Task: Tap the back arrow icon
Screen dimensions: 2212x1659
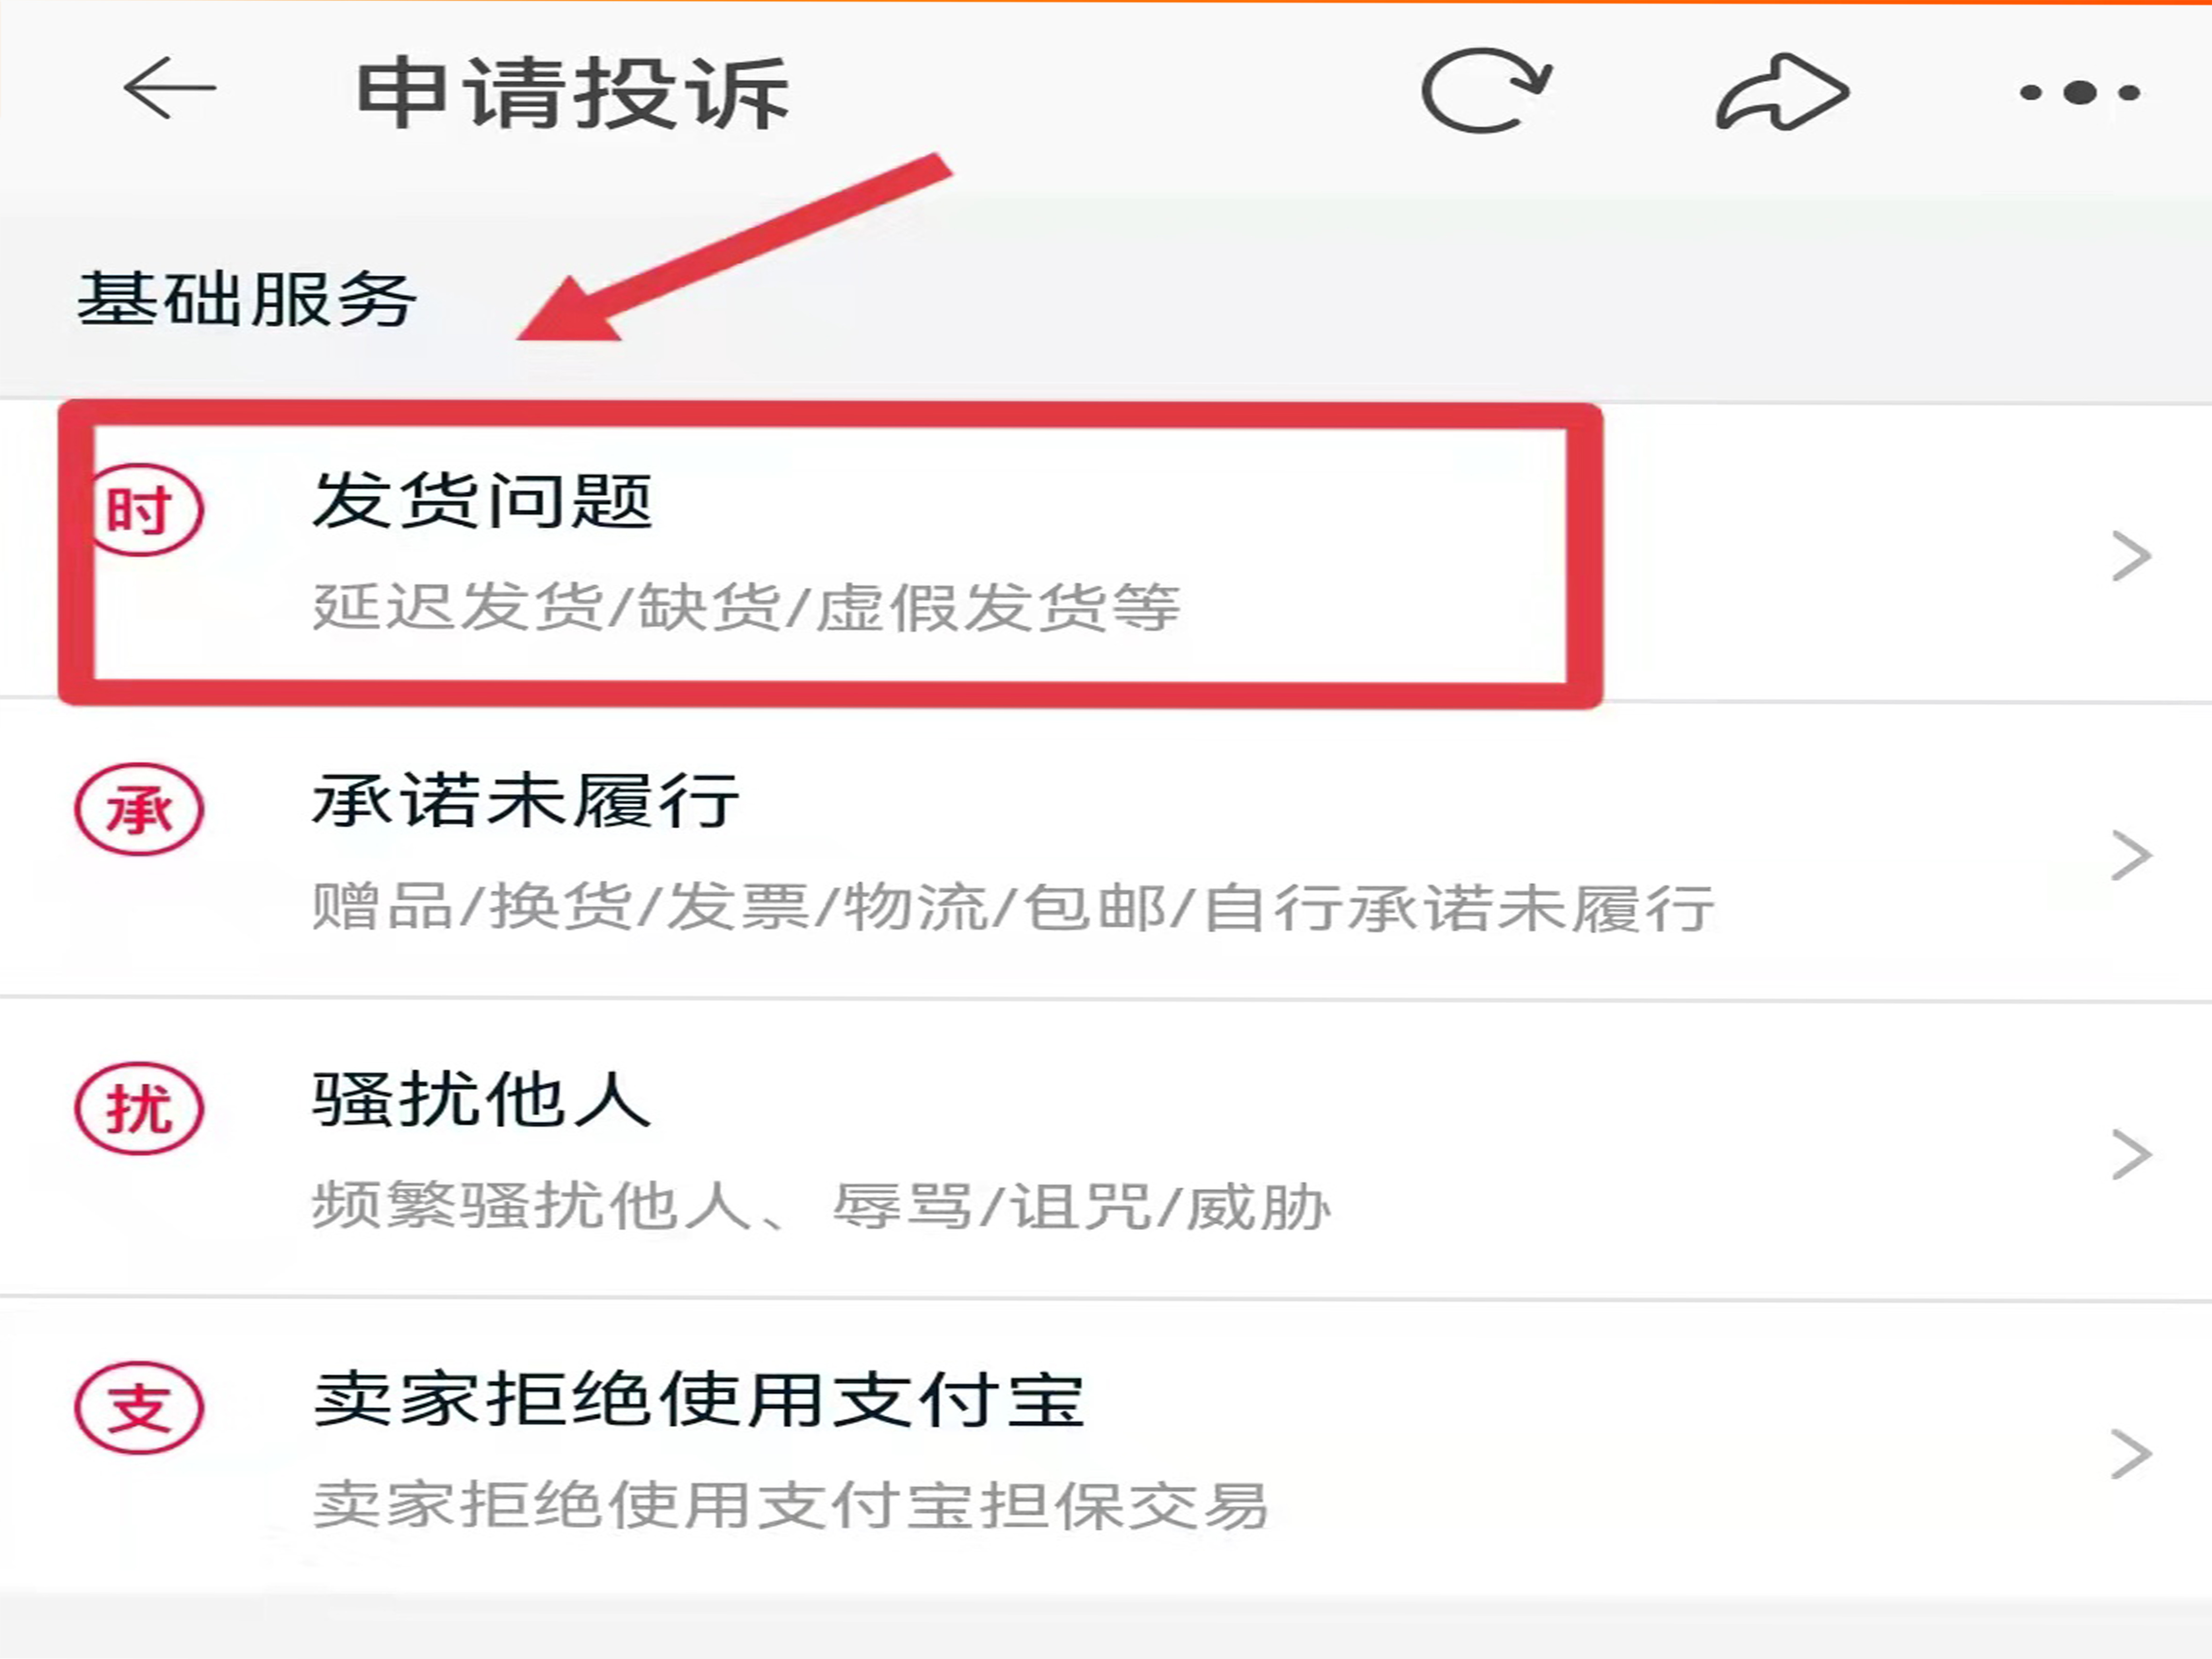Action: pyautogui.click(x=169, y=89)
